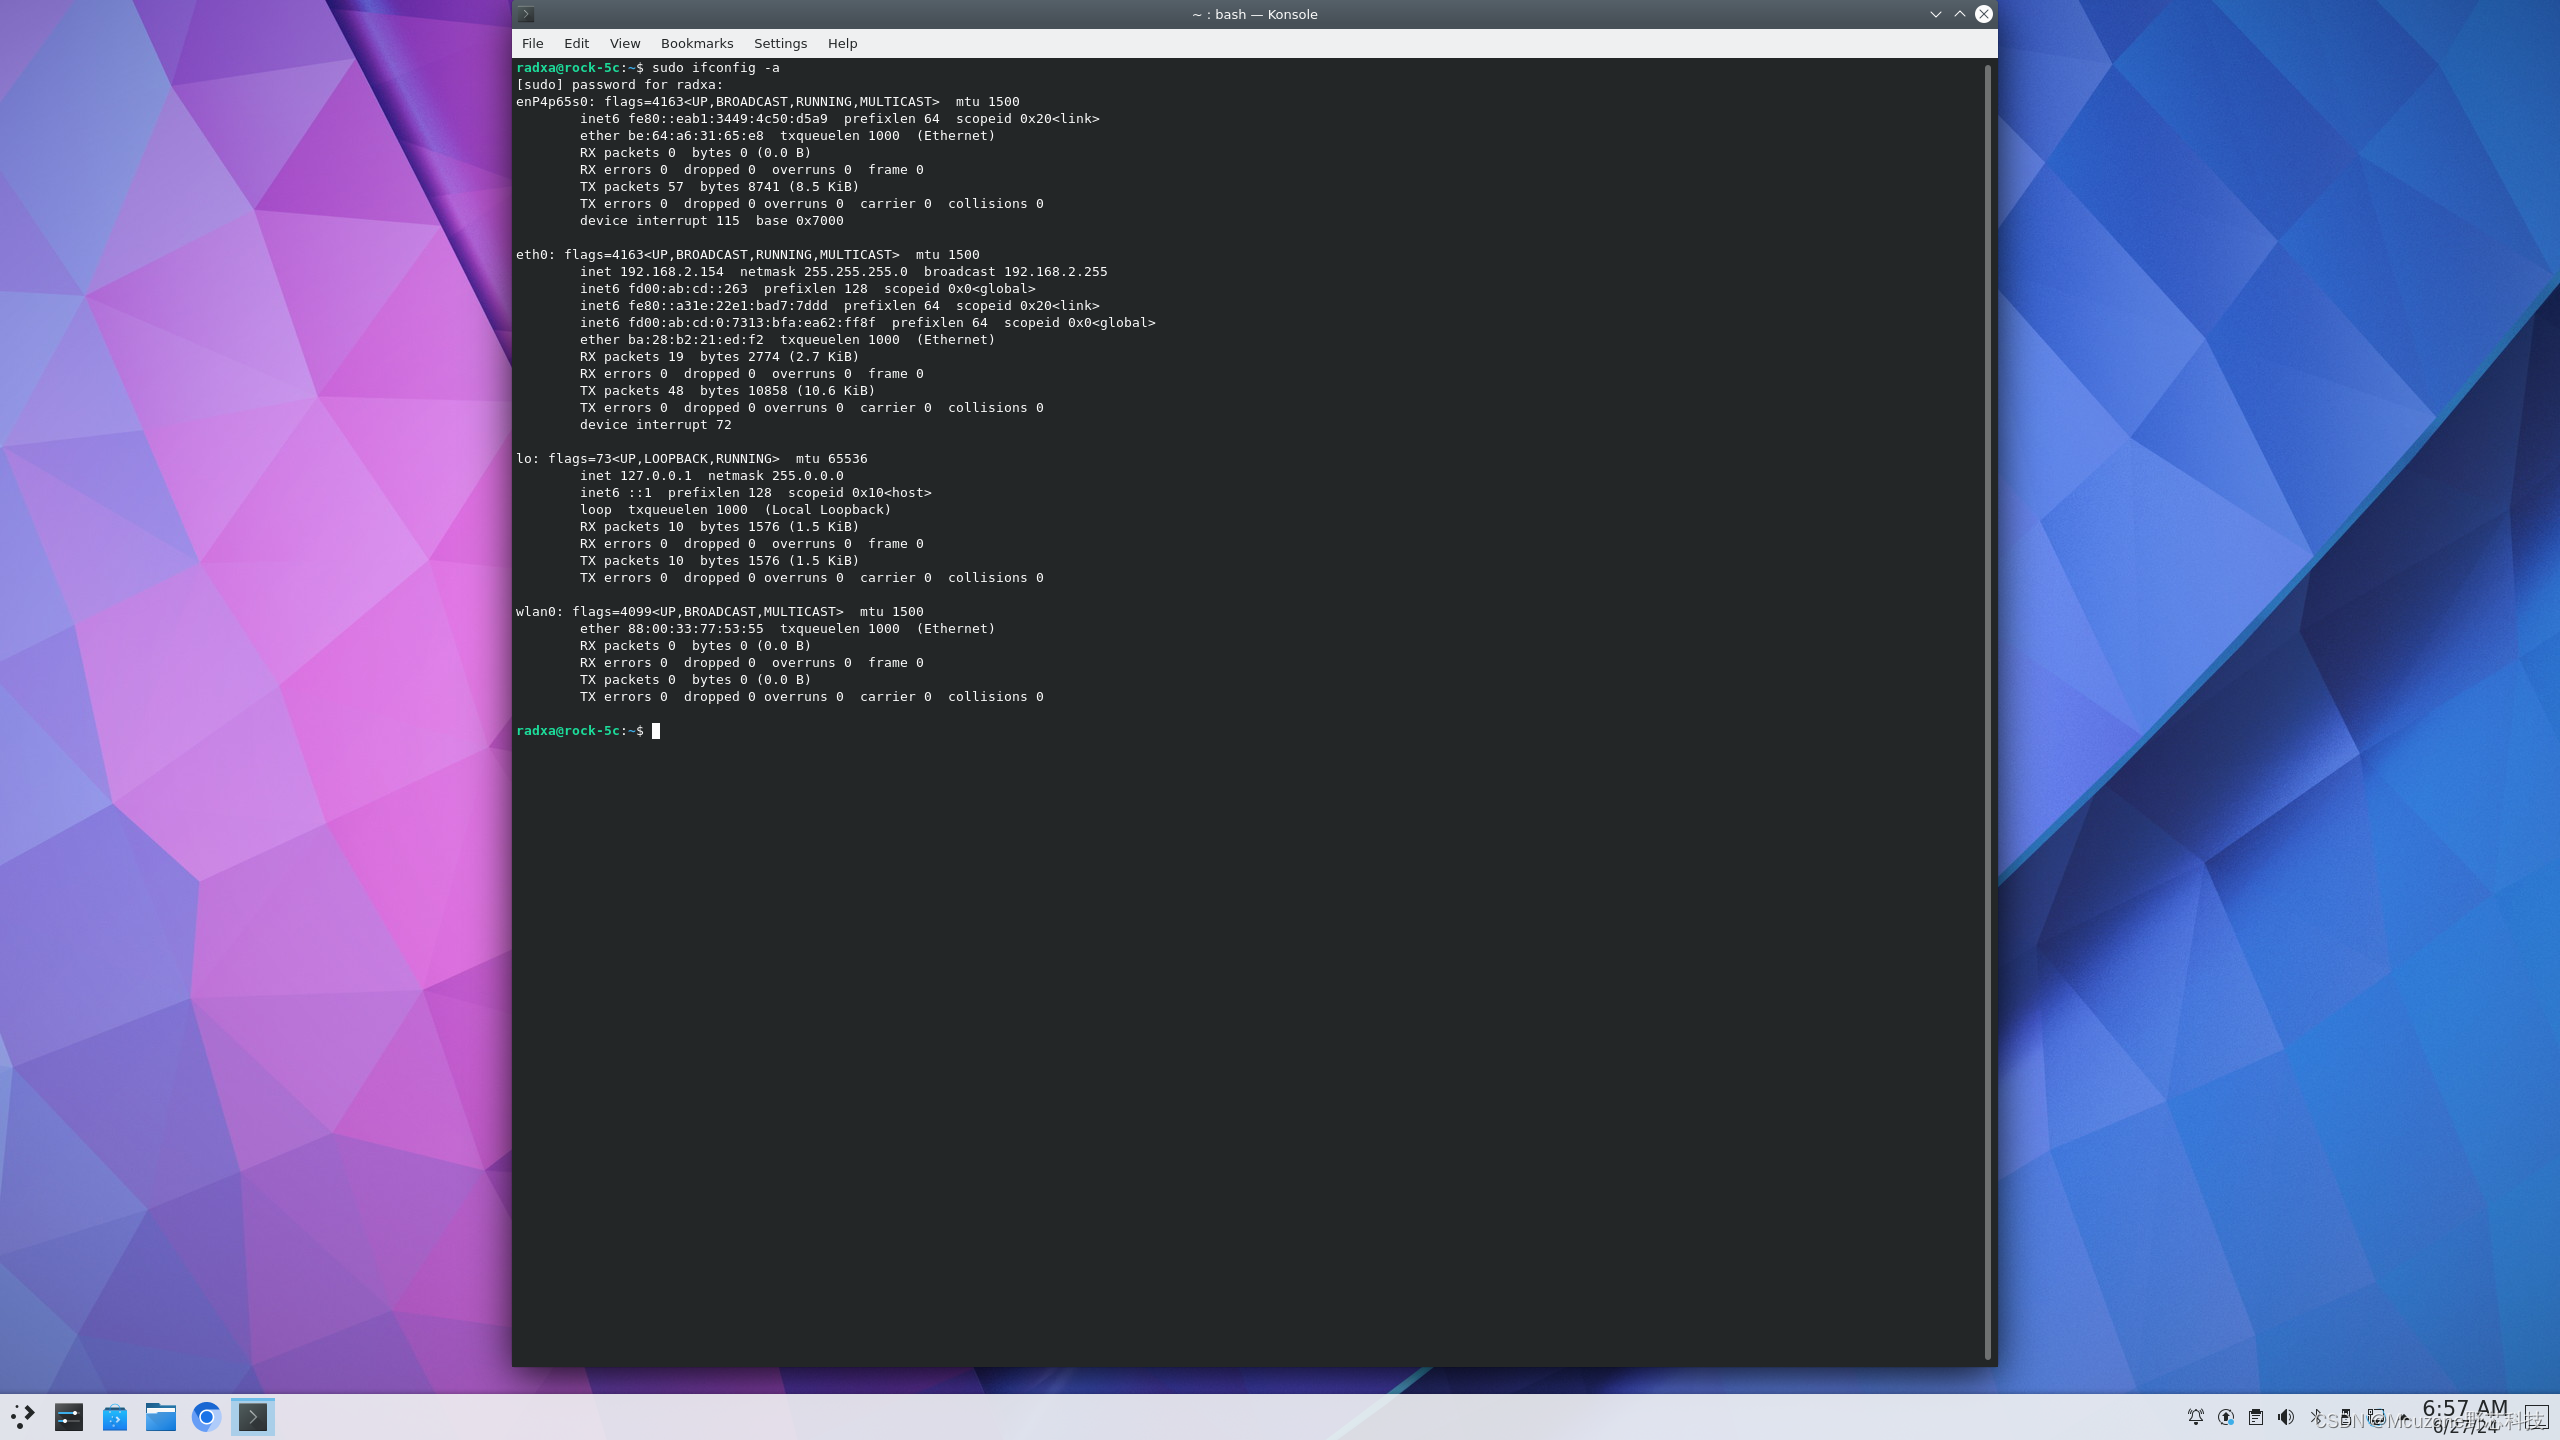This screenshot has width=2560, height=1440.
Task: Open the notifications bell in tray
Action: 2196,1417
